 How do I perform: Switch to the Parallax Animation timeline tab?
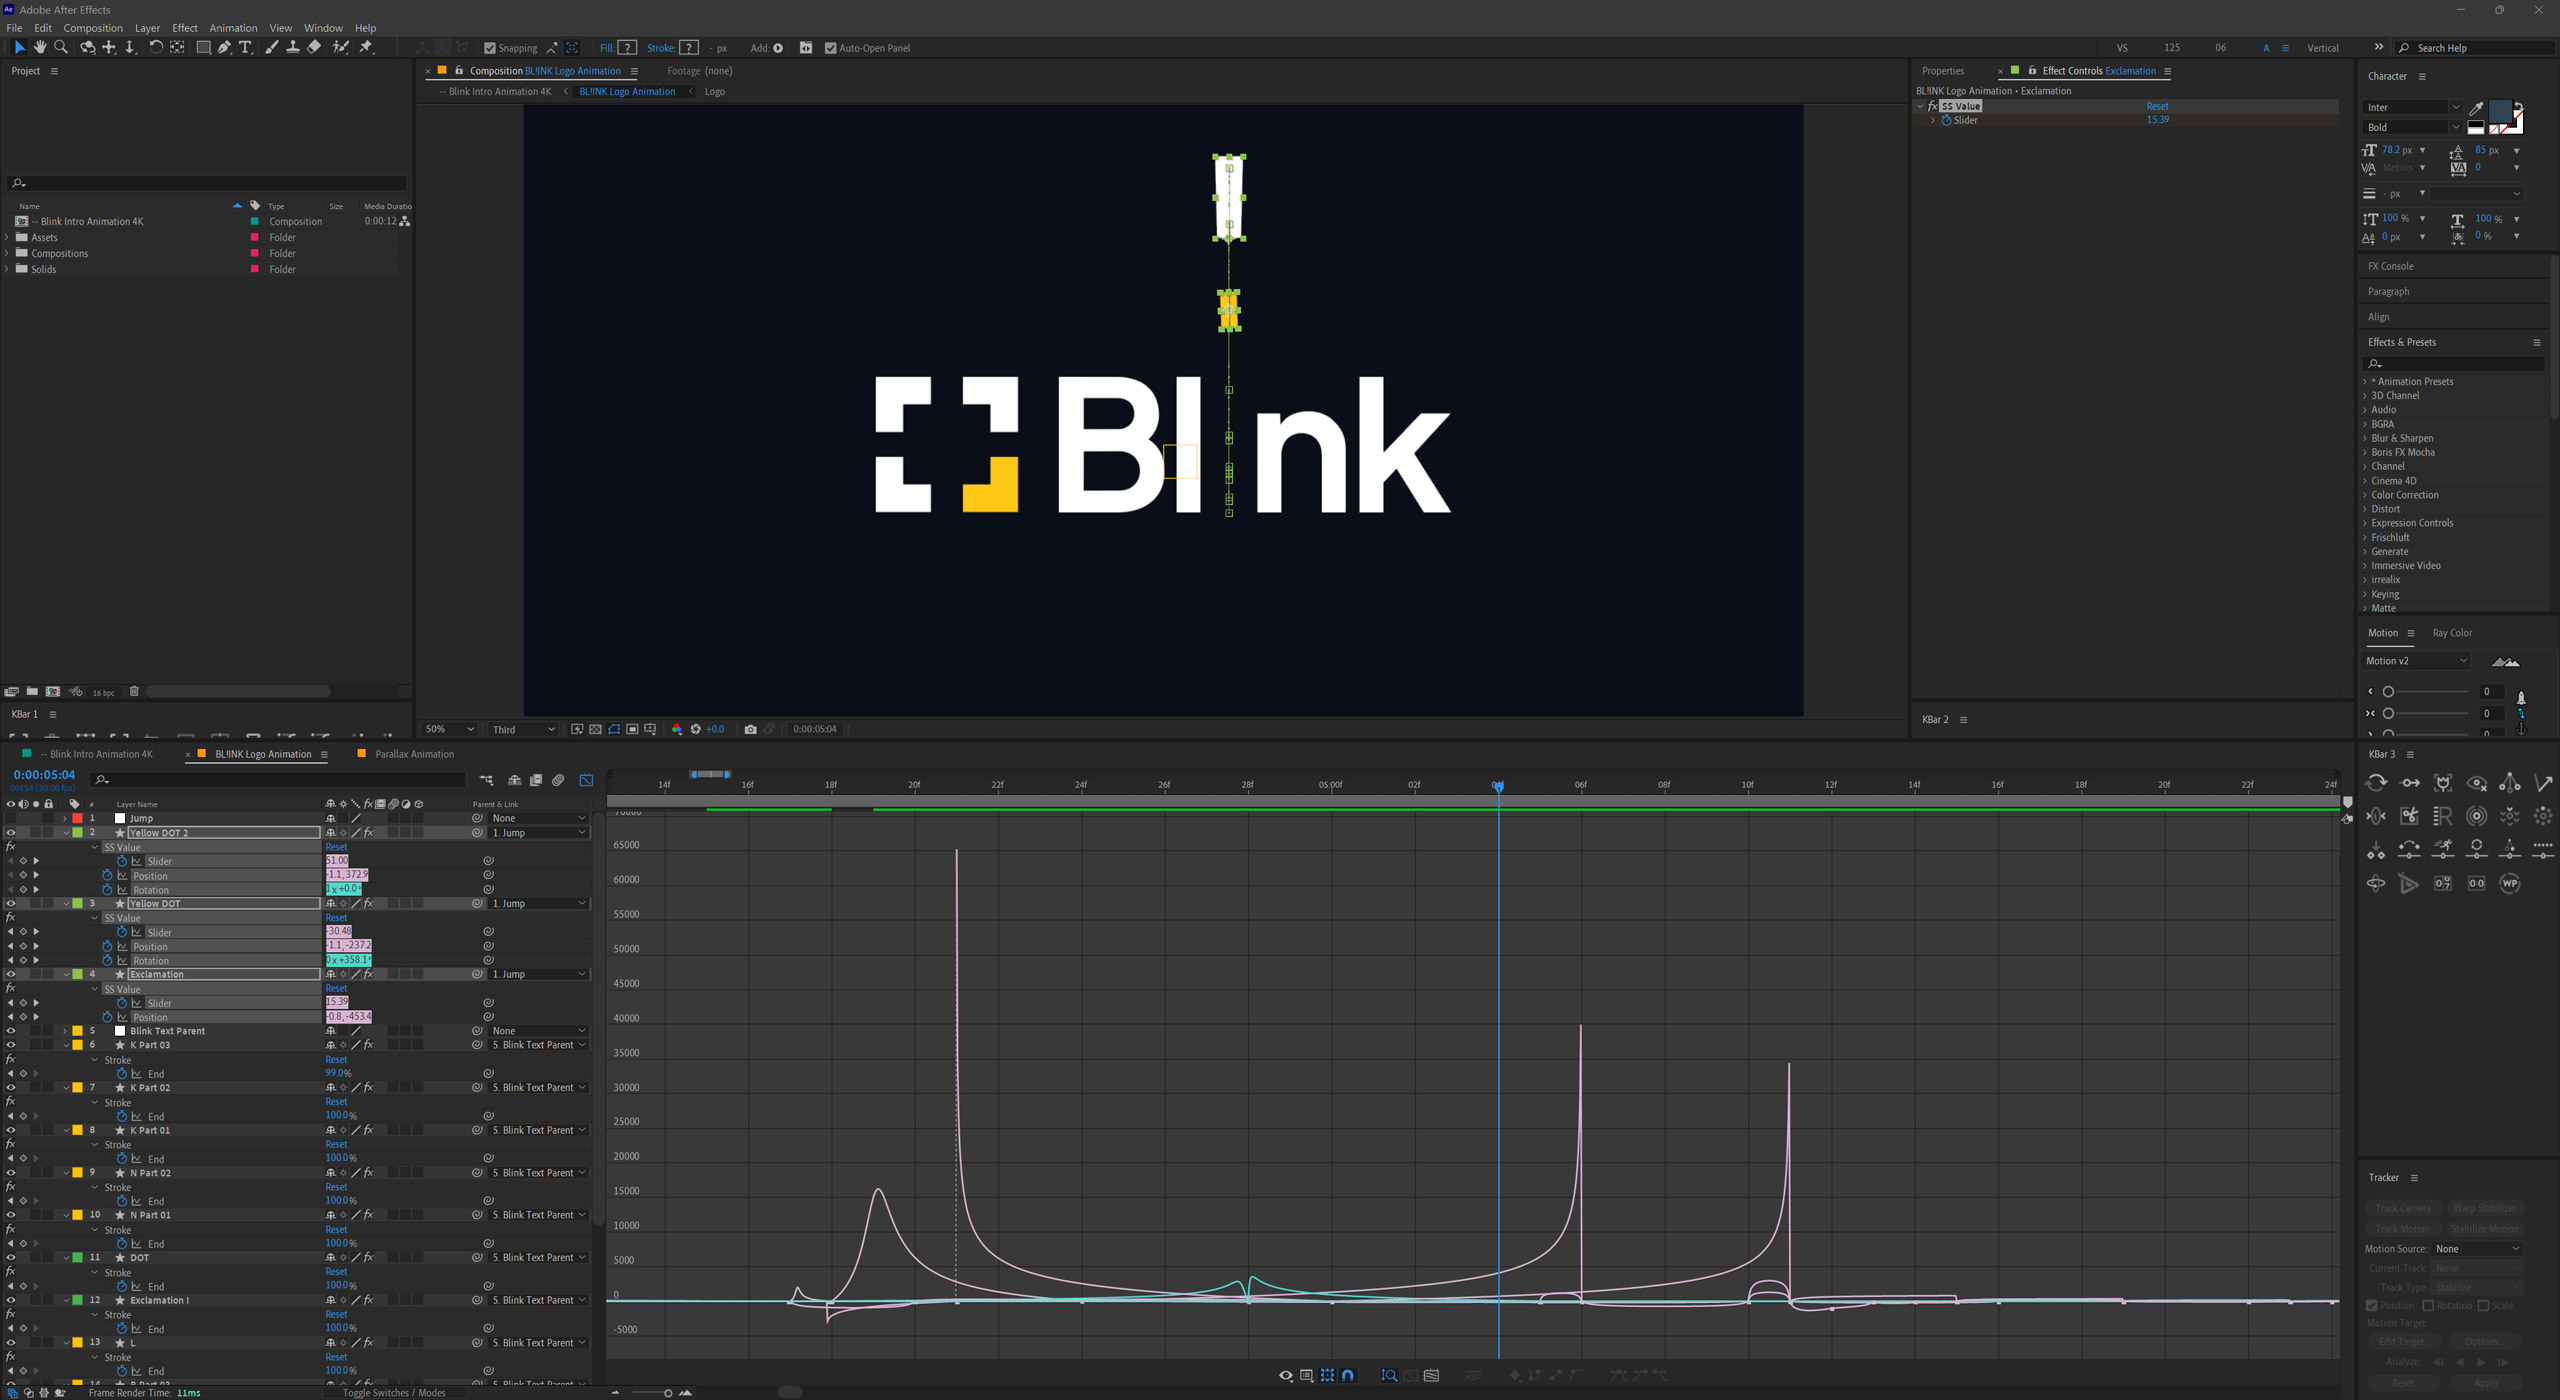pos(413,754)
